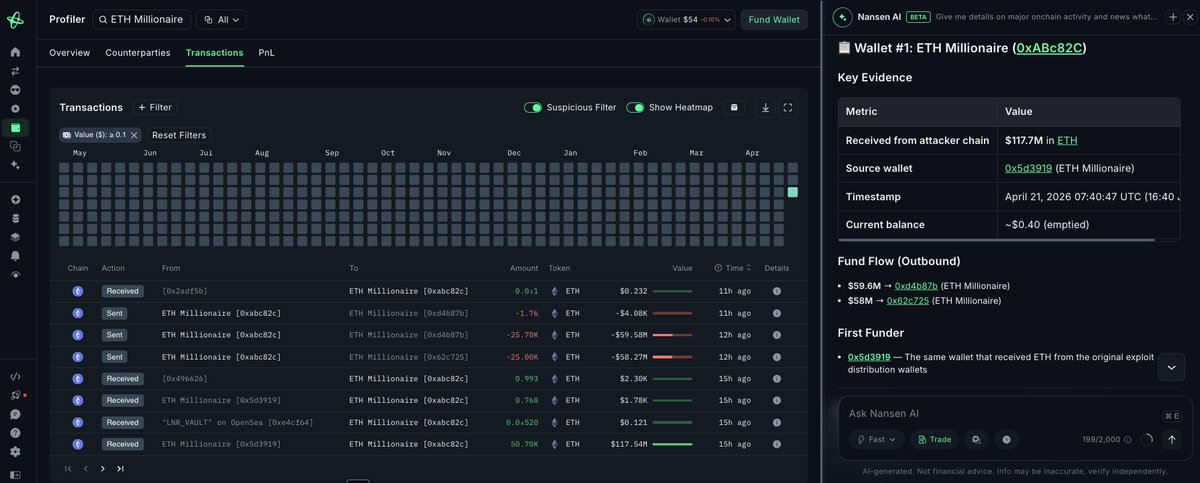Focus the ETH Millionaire search field

tap(141, 19)
